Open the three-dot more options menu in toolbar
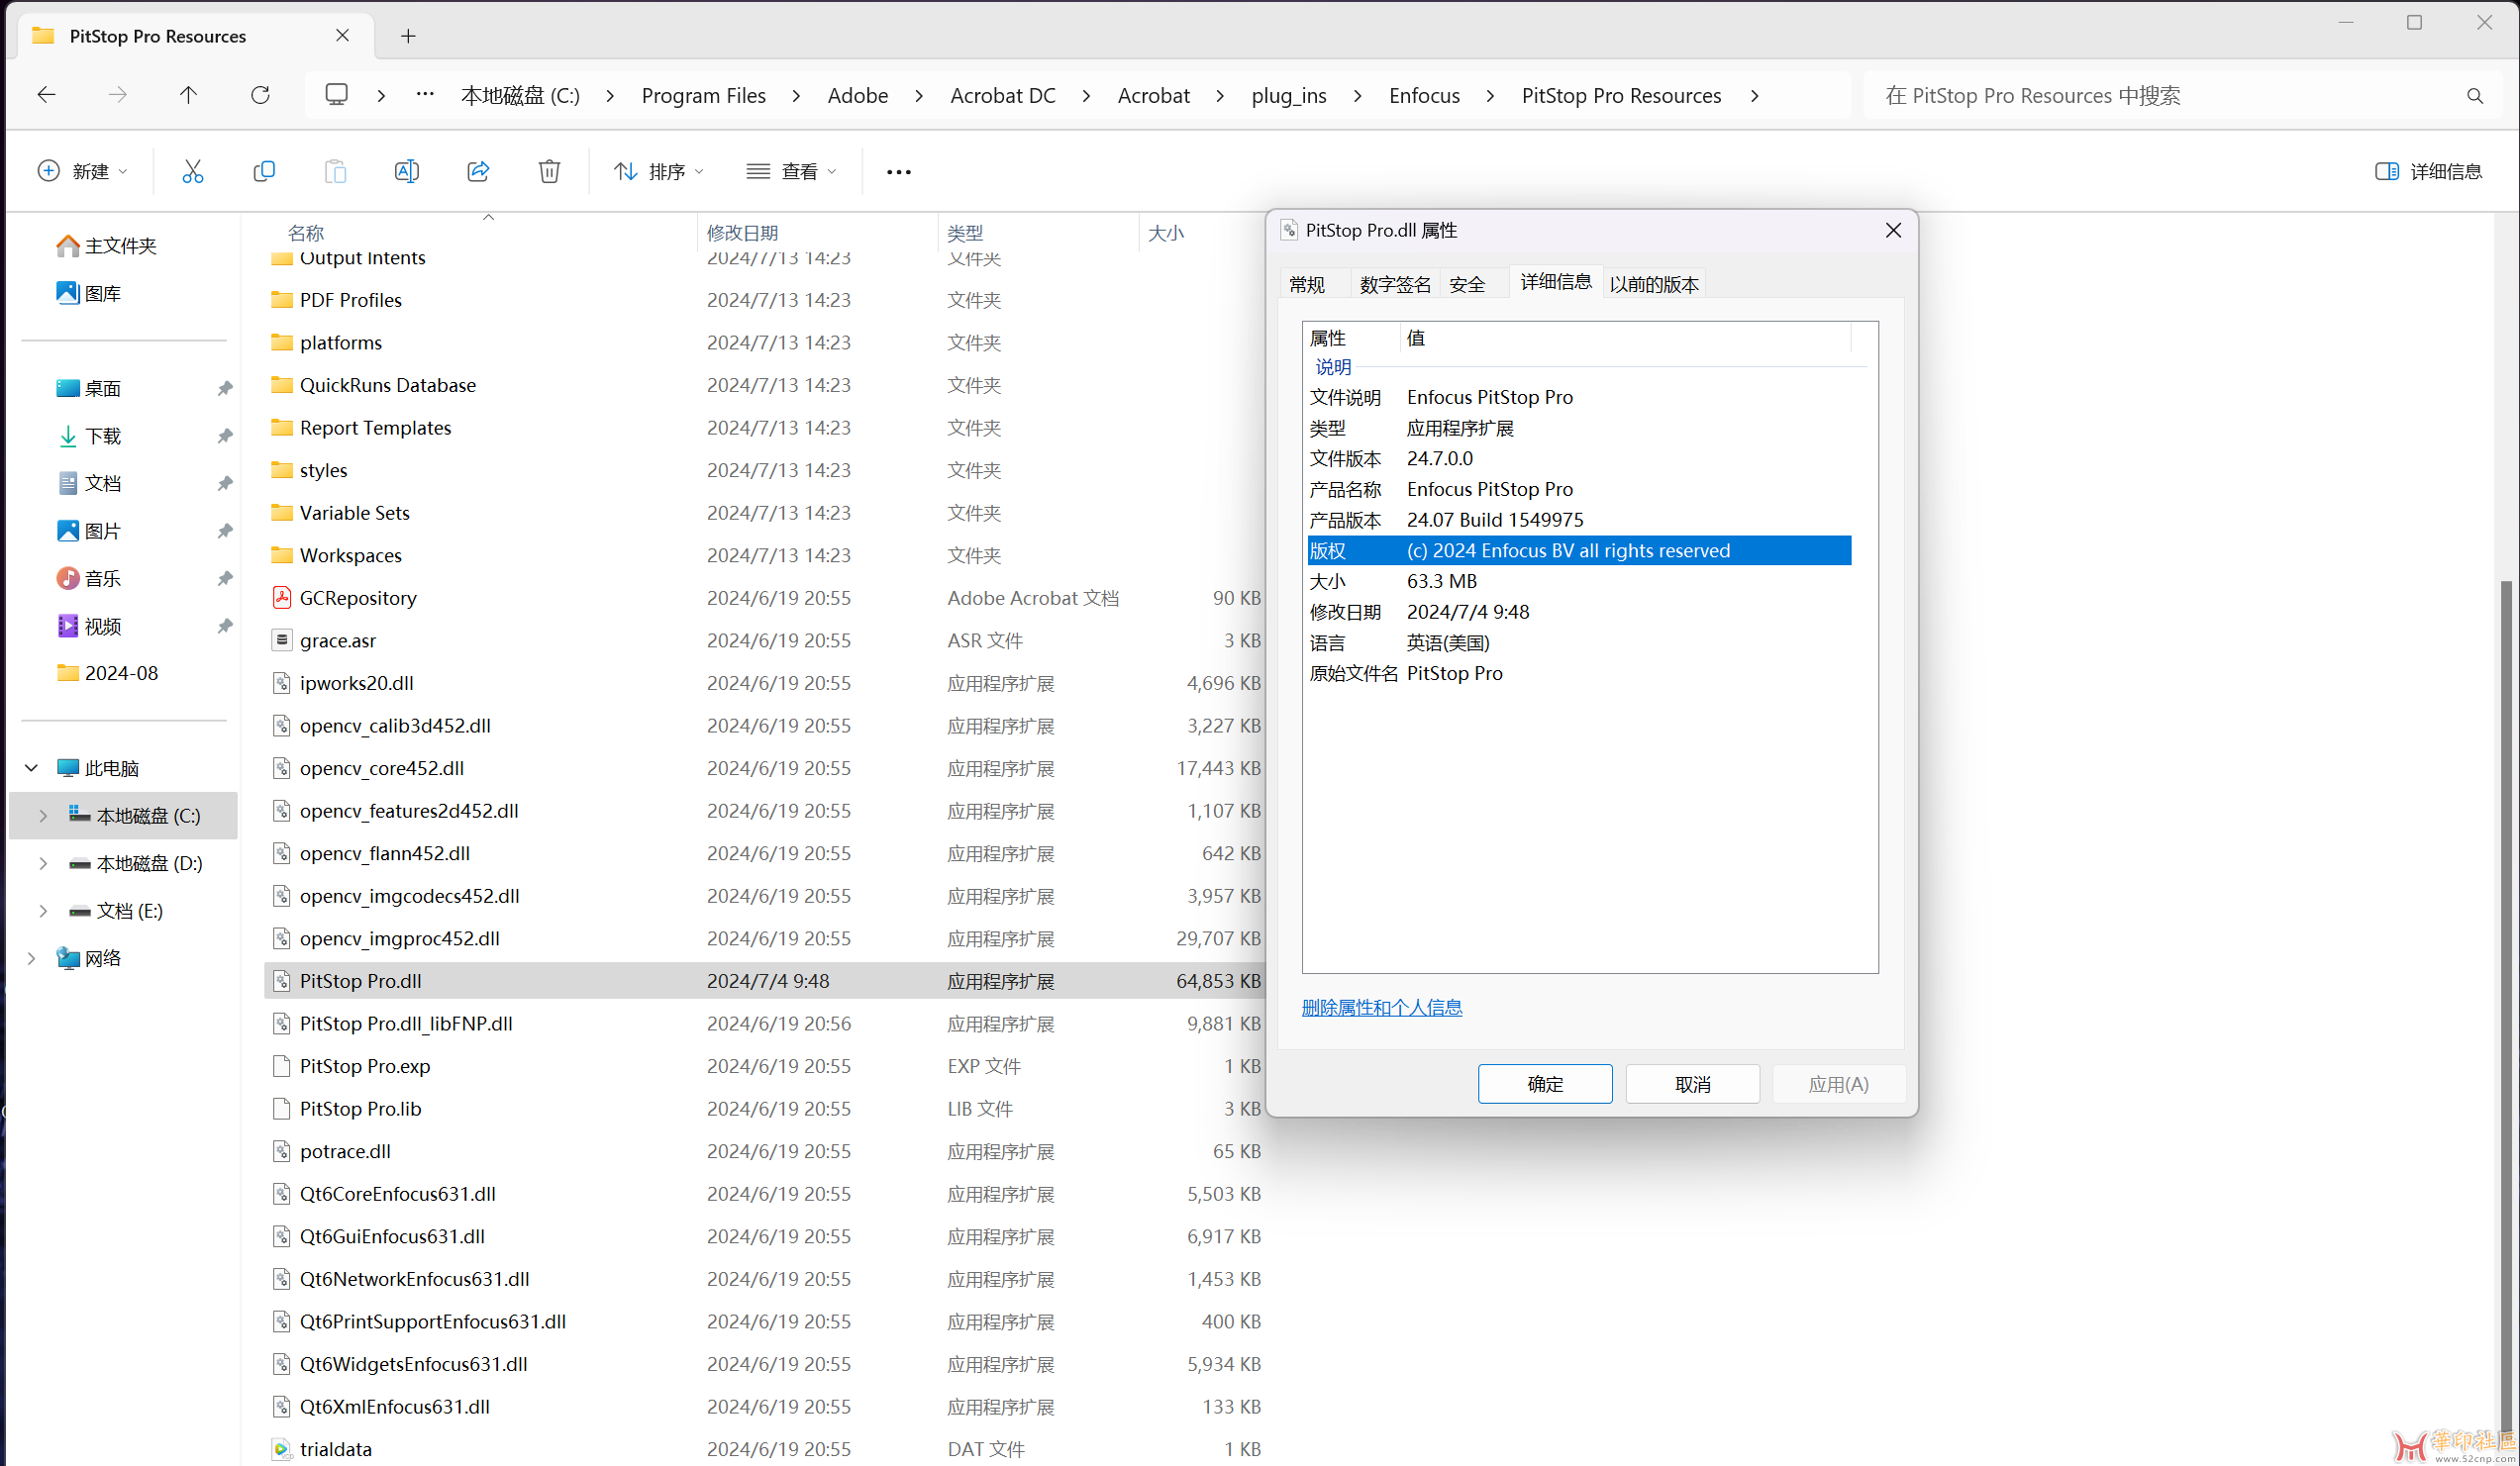This screenshot has height=1466, width=2520. click(898, 172)
